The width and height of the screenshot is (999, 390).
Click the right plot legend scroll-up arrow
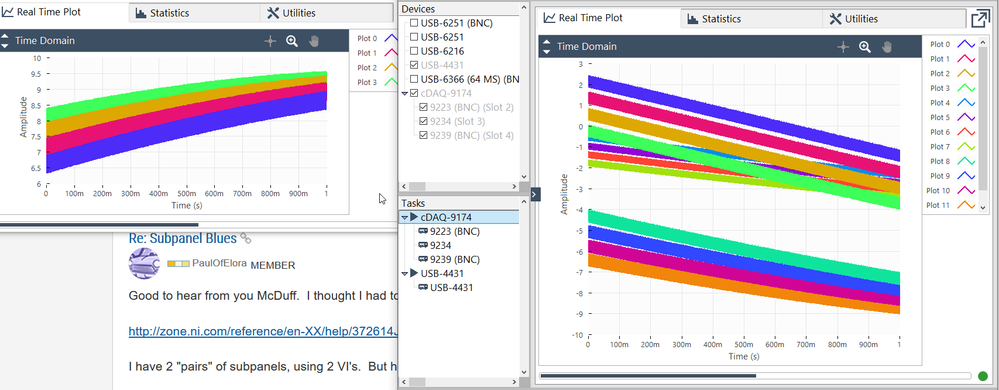coord(982,42)
